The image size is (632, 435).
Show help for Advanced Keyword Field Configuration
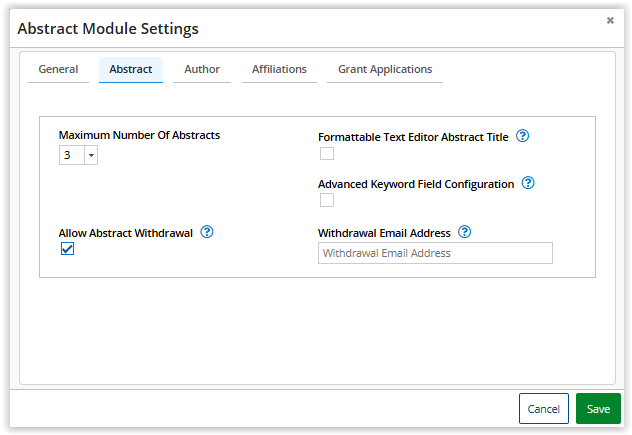point(528,183)
